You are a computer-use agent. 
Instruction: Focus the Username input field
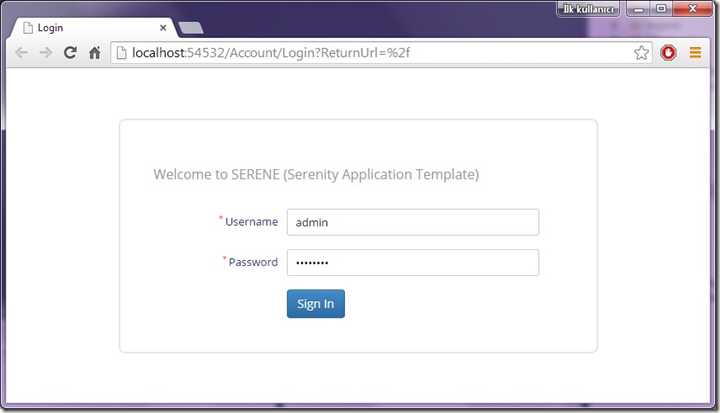point(413,222)
